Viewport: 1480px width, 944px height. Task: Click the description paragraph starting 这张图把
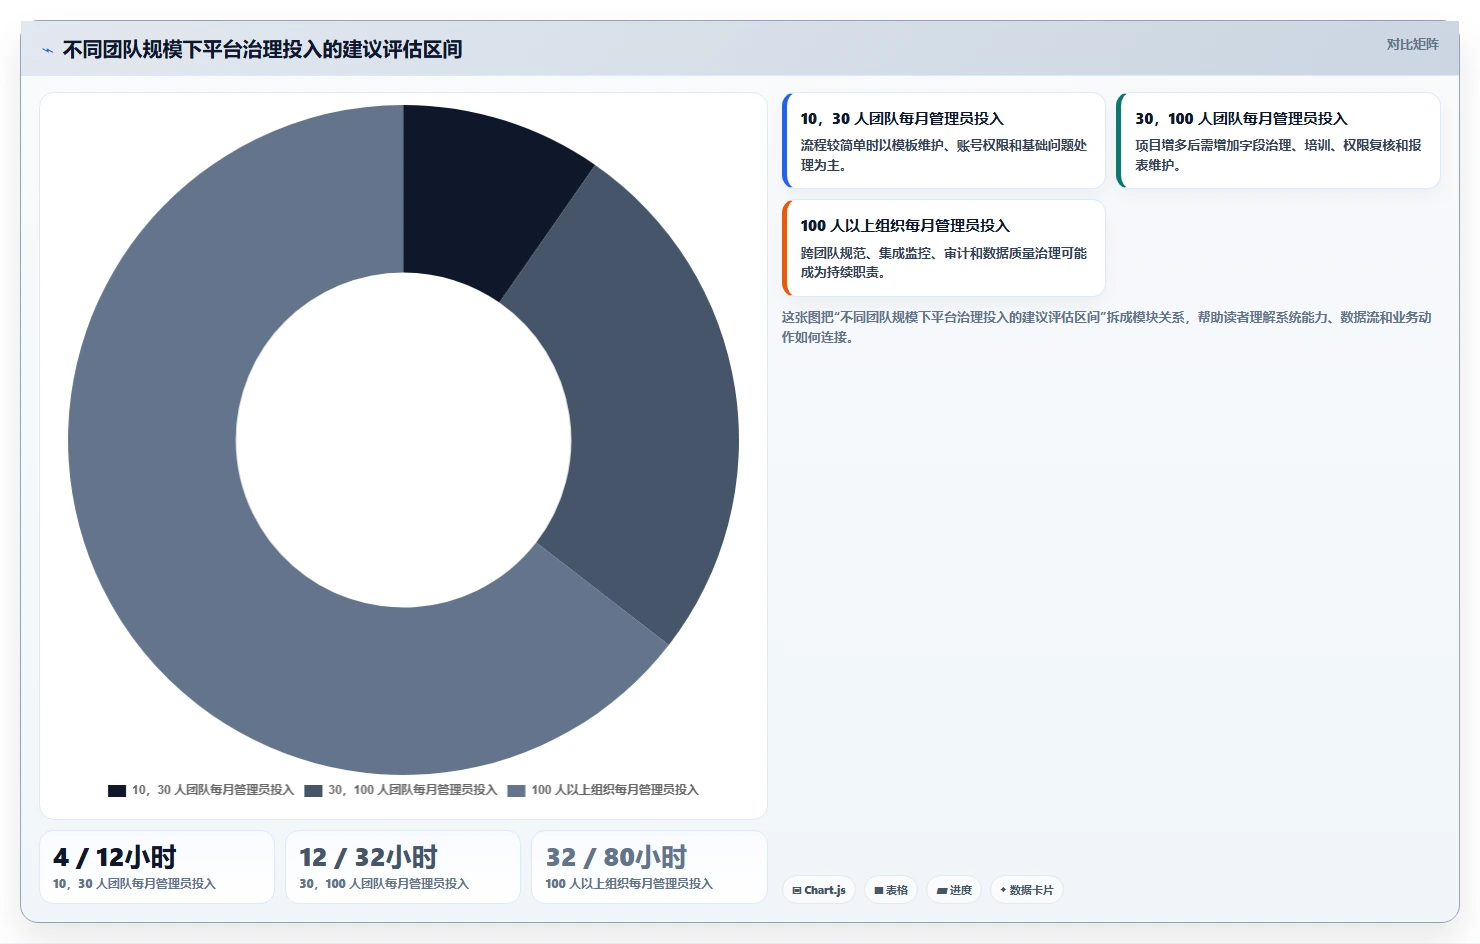pyautogui.click(x=1106, y=327)
